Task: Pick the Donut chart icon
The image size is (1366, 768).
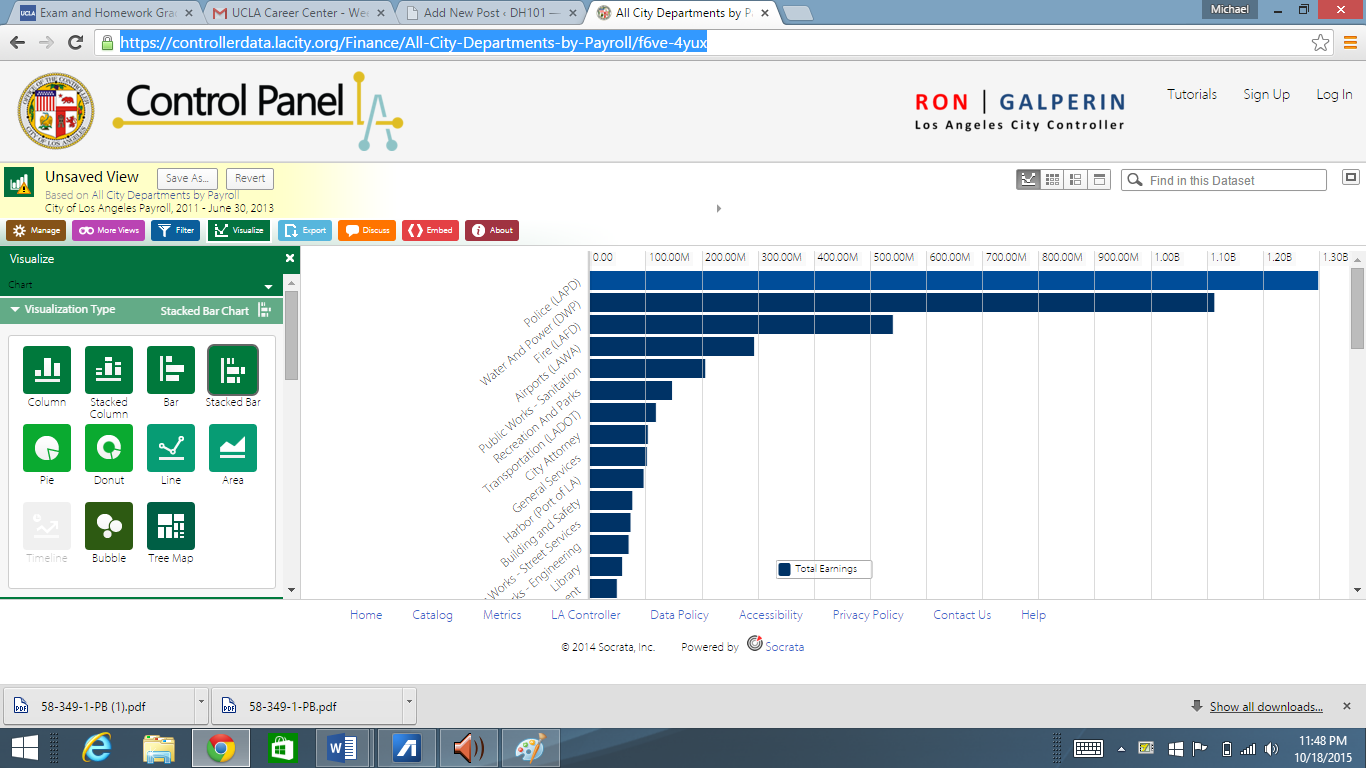Action: [x=109, y=448]
